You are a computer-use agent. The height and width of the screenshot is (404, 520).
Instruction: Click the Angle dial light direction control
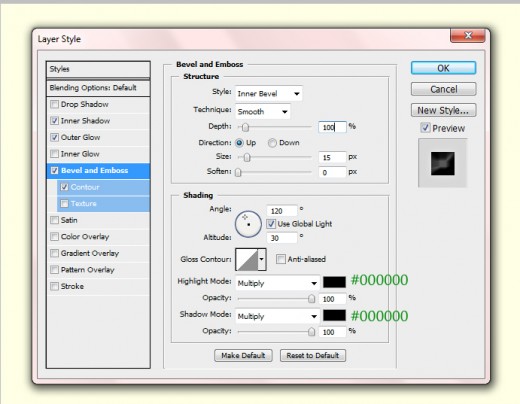pyautogui.click(x=248, y=224)
